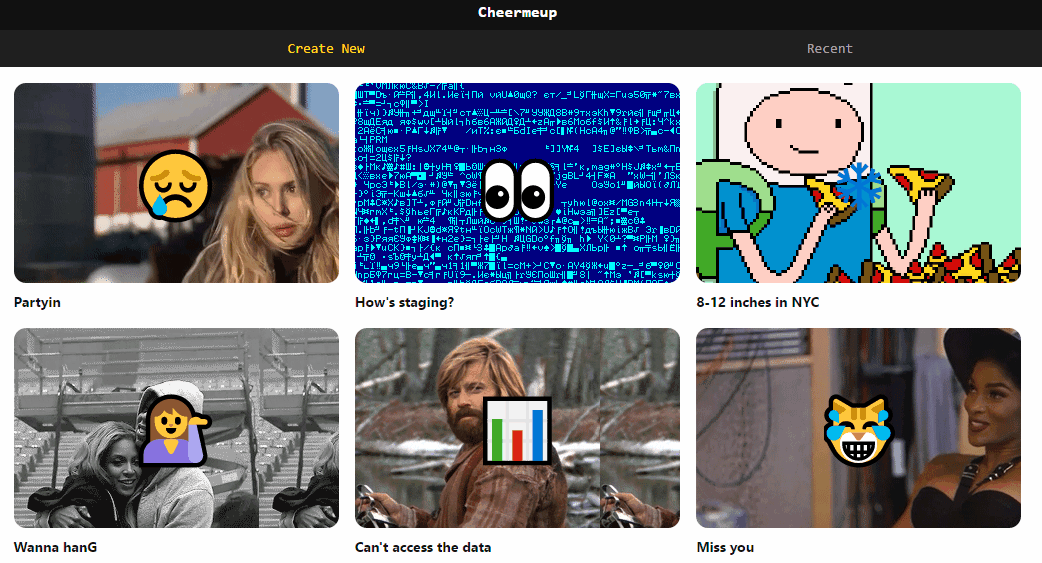
Task: Open the Create New tab
Action: click(326, 49)
